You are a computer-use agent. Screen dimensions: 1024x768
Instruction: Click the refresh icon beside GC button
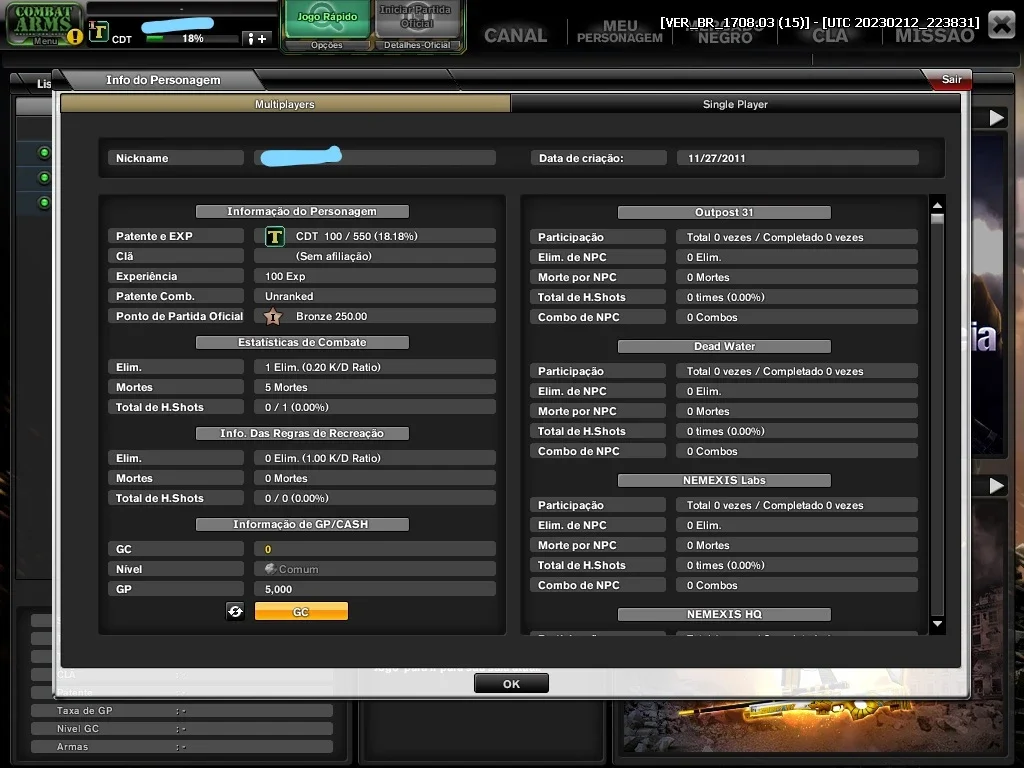(235, 611)
